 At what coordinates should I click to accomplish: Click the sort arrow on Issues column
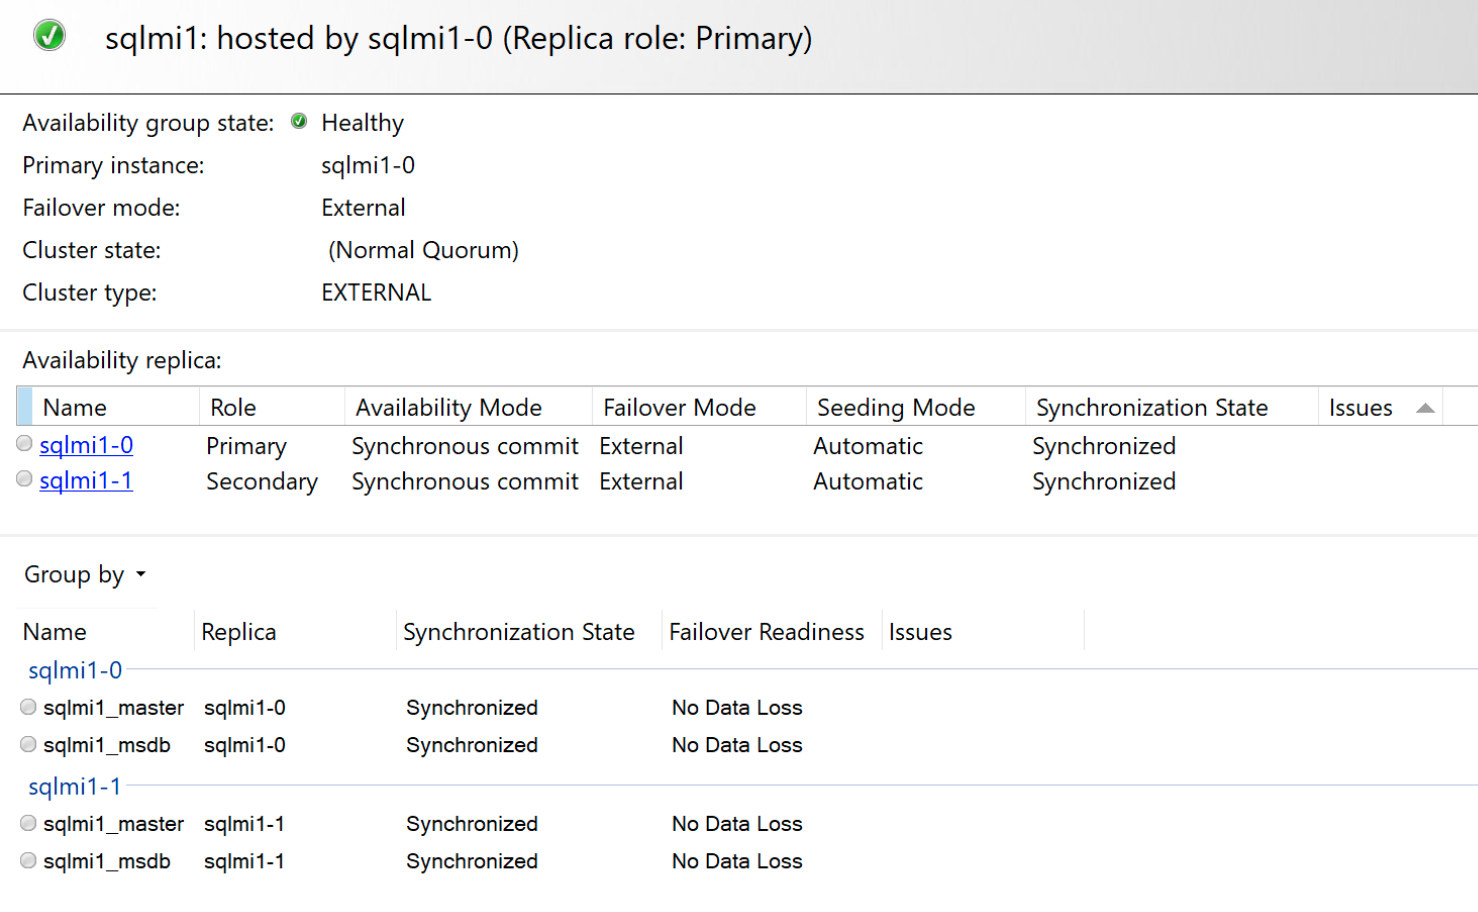pos(1425,408)
